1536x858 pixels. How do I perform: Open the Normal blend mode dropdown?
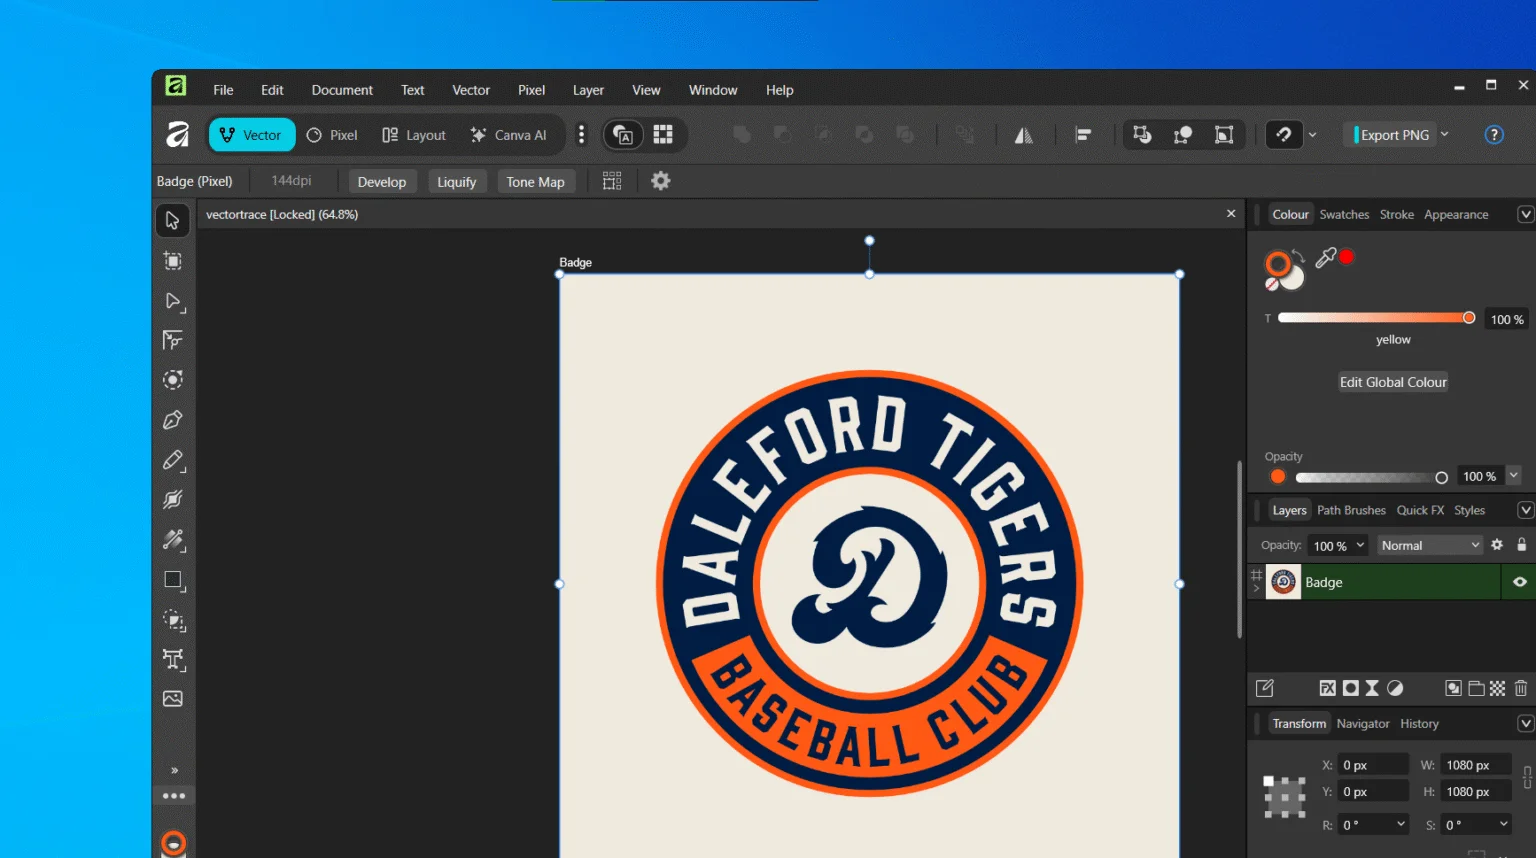pos(1429,545)
